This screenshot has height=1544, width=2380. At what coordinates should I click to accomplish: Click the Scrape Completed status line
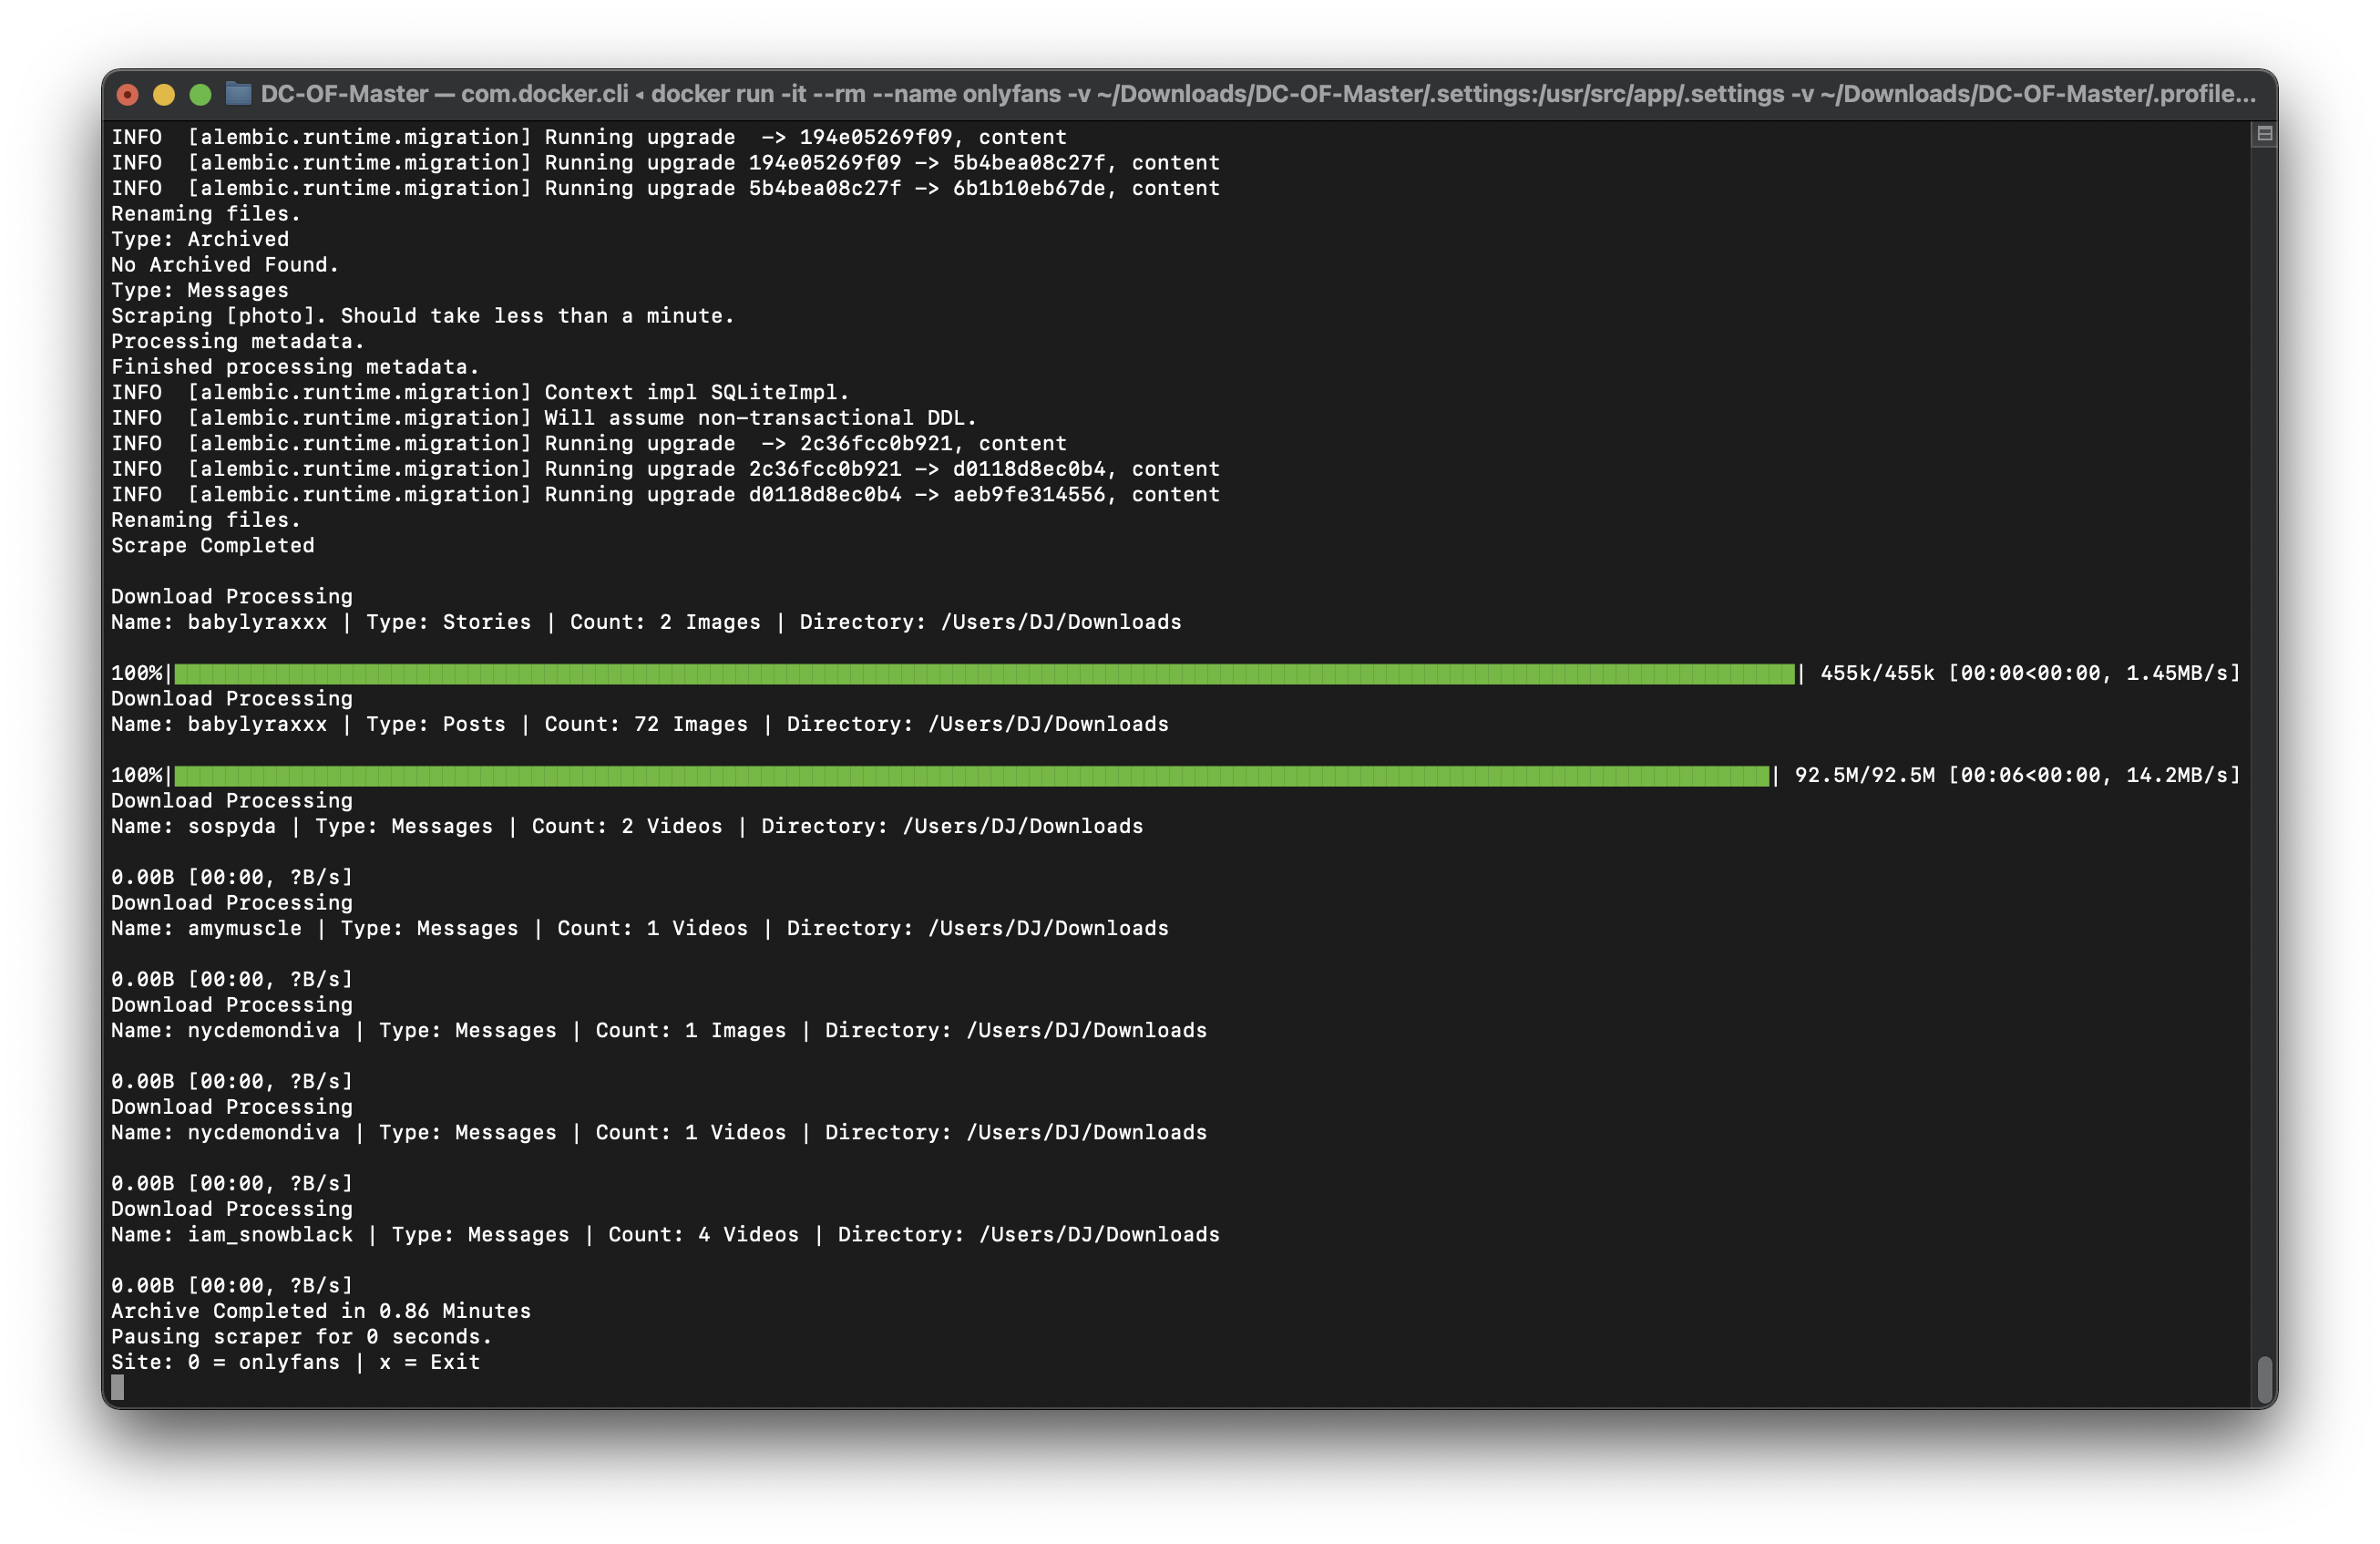click(x=213, y=545)
